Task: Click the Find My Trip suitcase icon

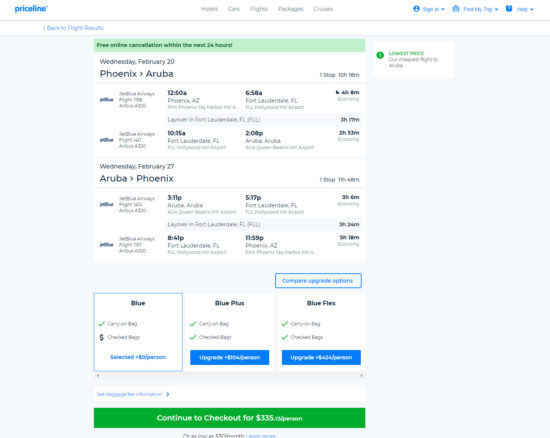Action: click(x=456, y=9)
